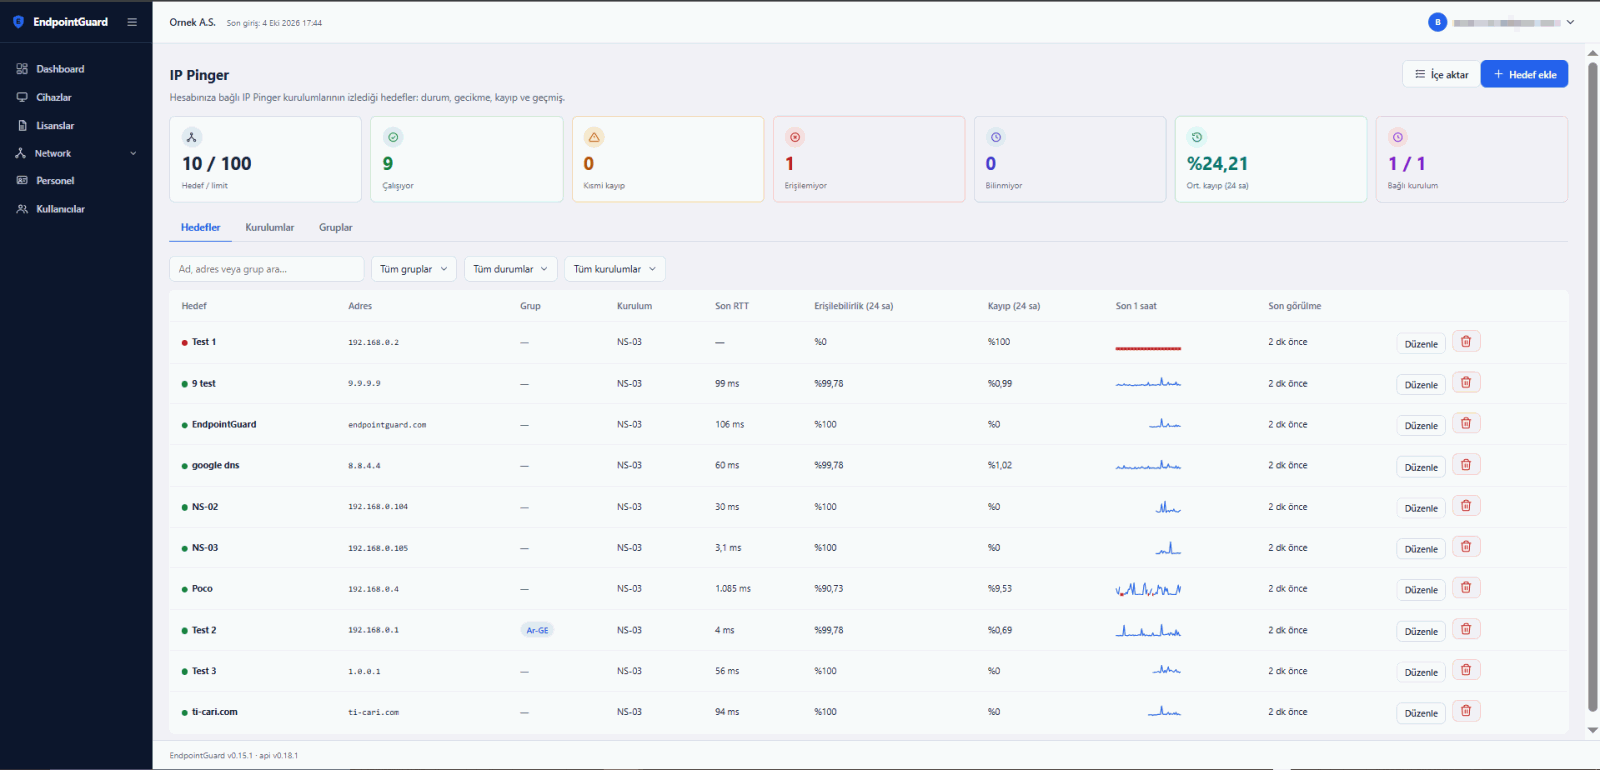
Task: Click trash icon in NS-03 row
Action: 1466,547
